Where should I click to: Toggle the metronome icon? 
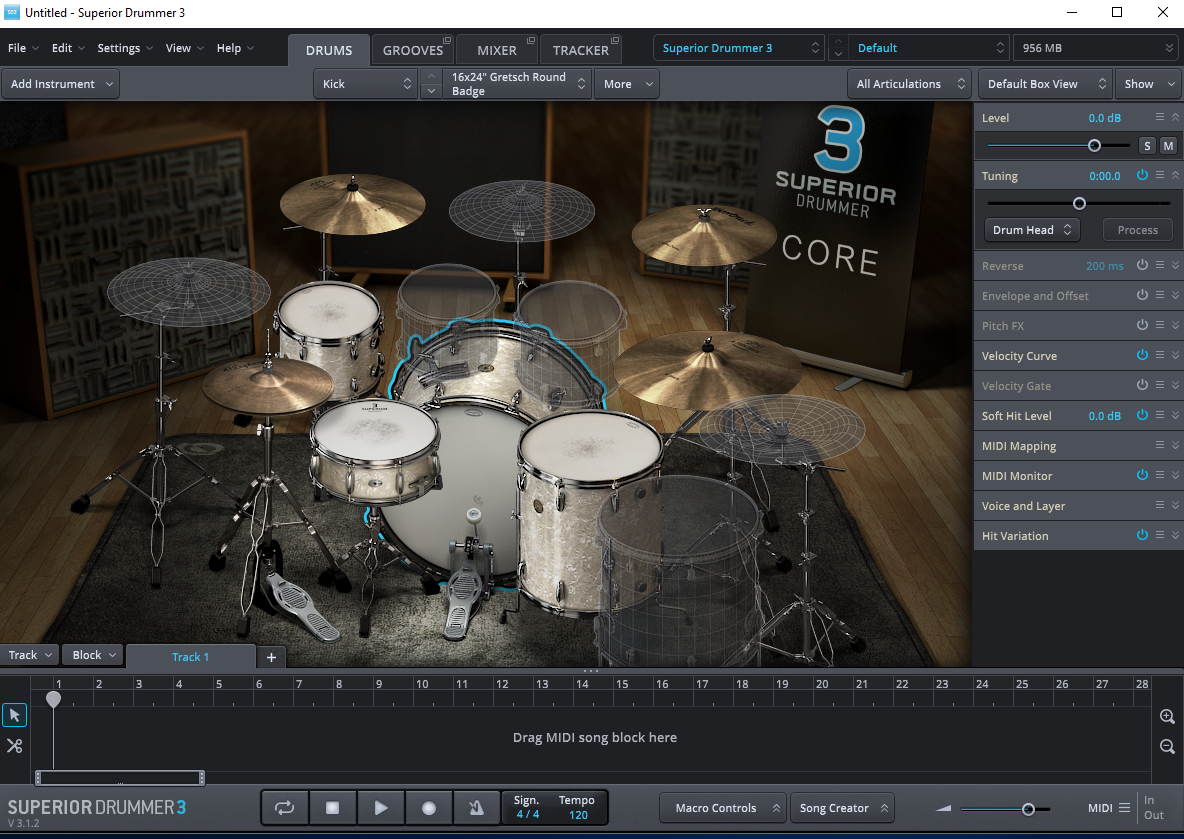(476, 808)
